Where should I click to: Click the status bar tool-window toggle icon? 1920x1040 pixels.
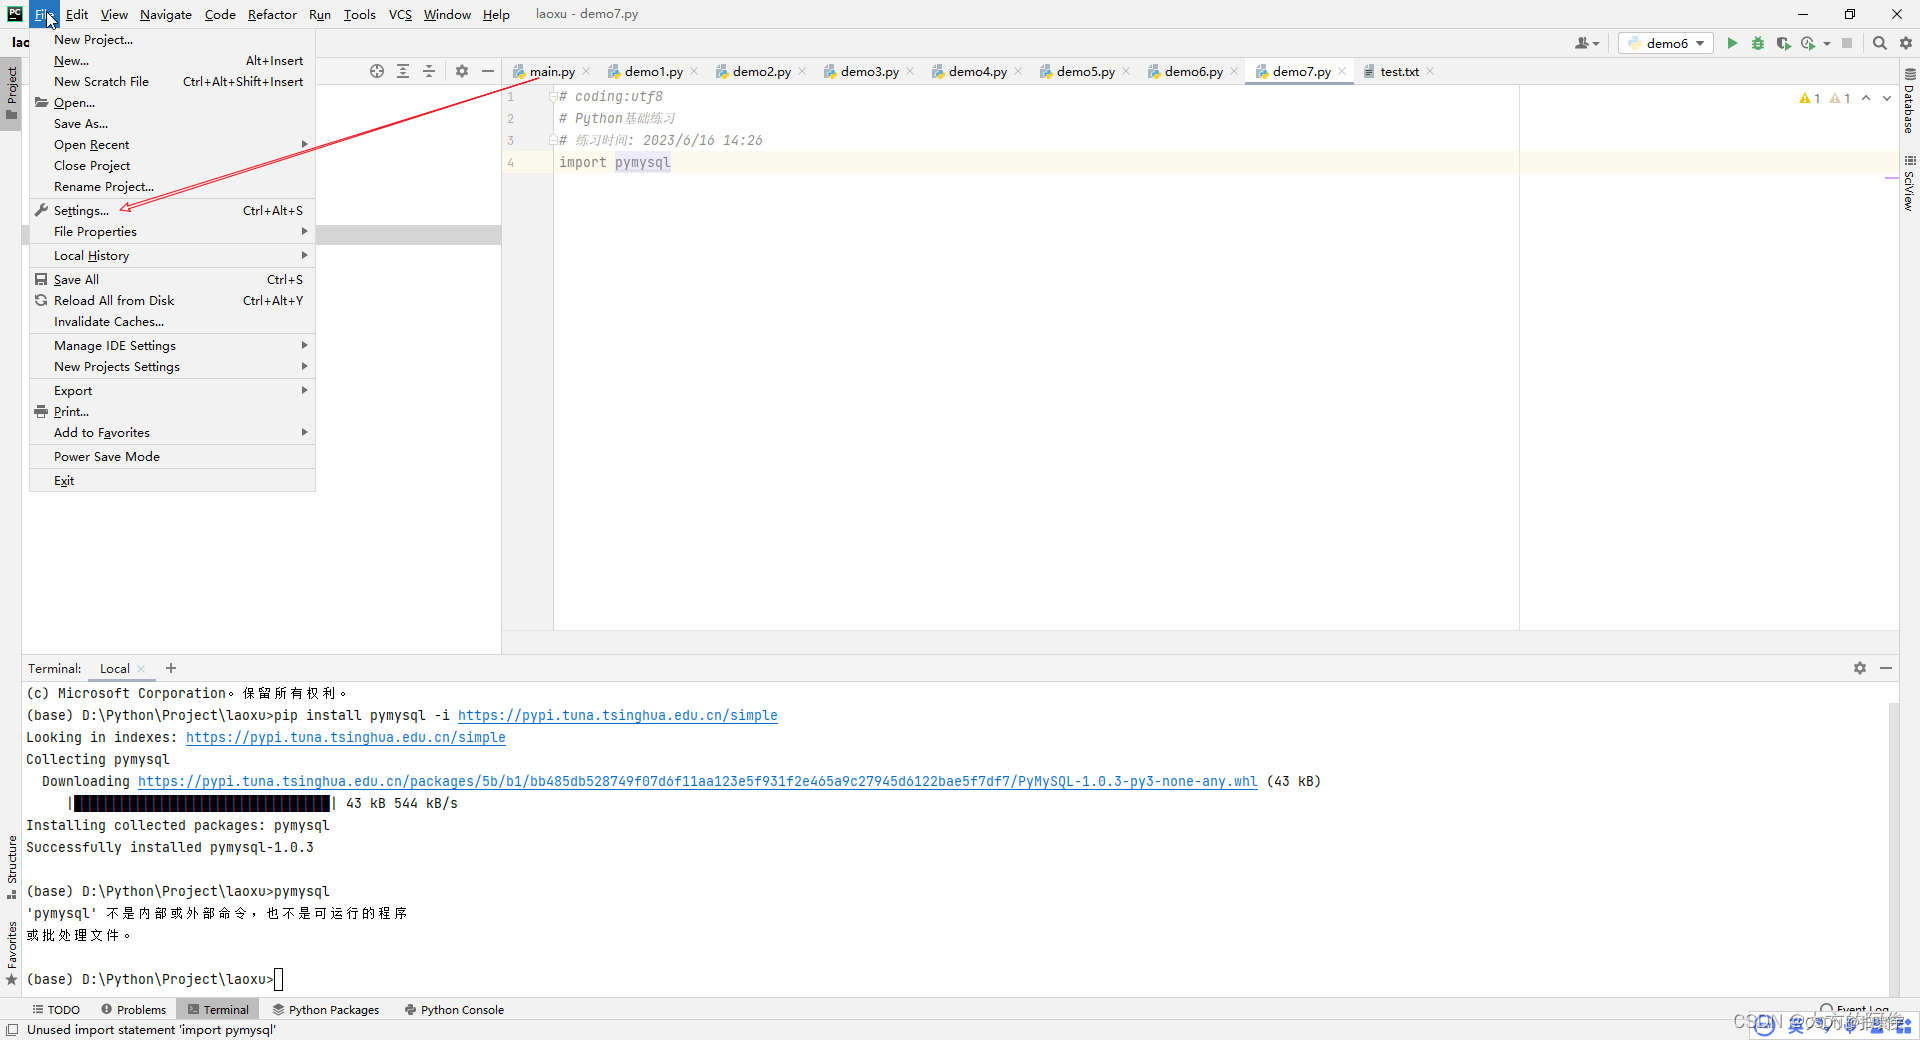click(x=12, y=1030)
